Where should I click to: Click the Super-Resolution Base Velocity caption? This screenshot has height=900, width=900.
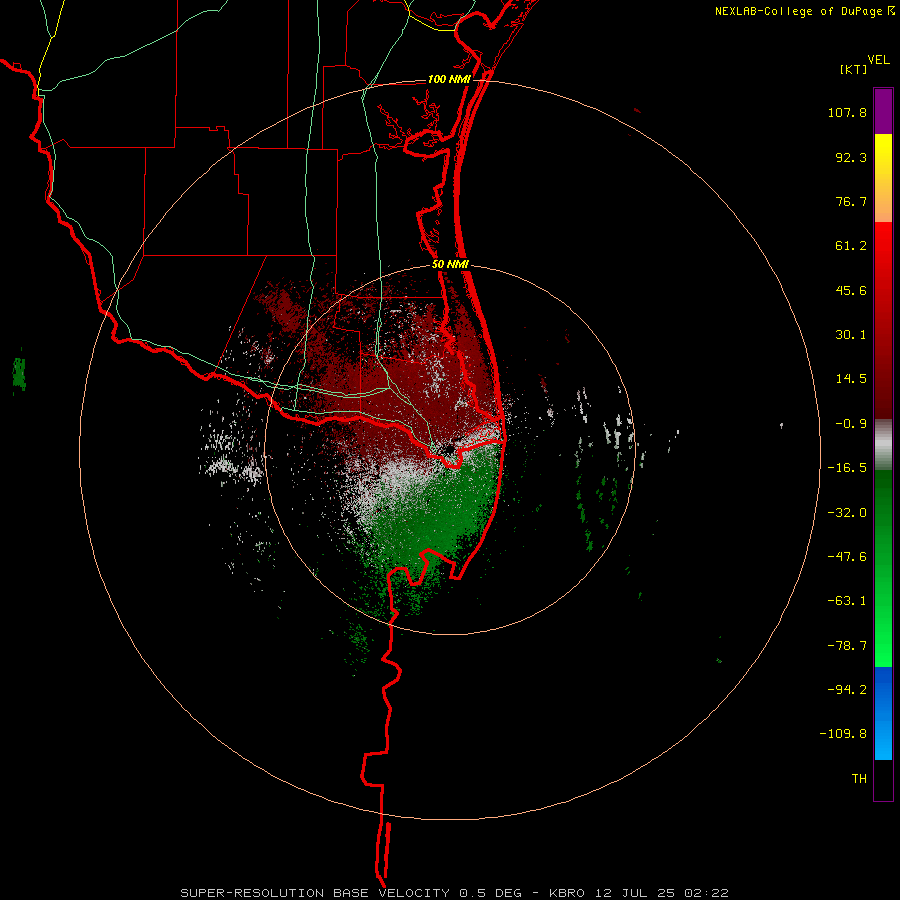click(455, 893)
